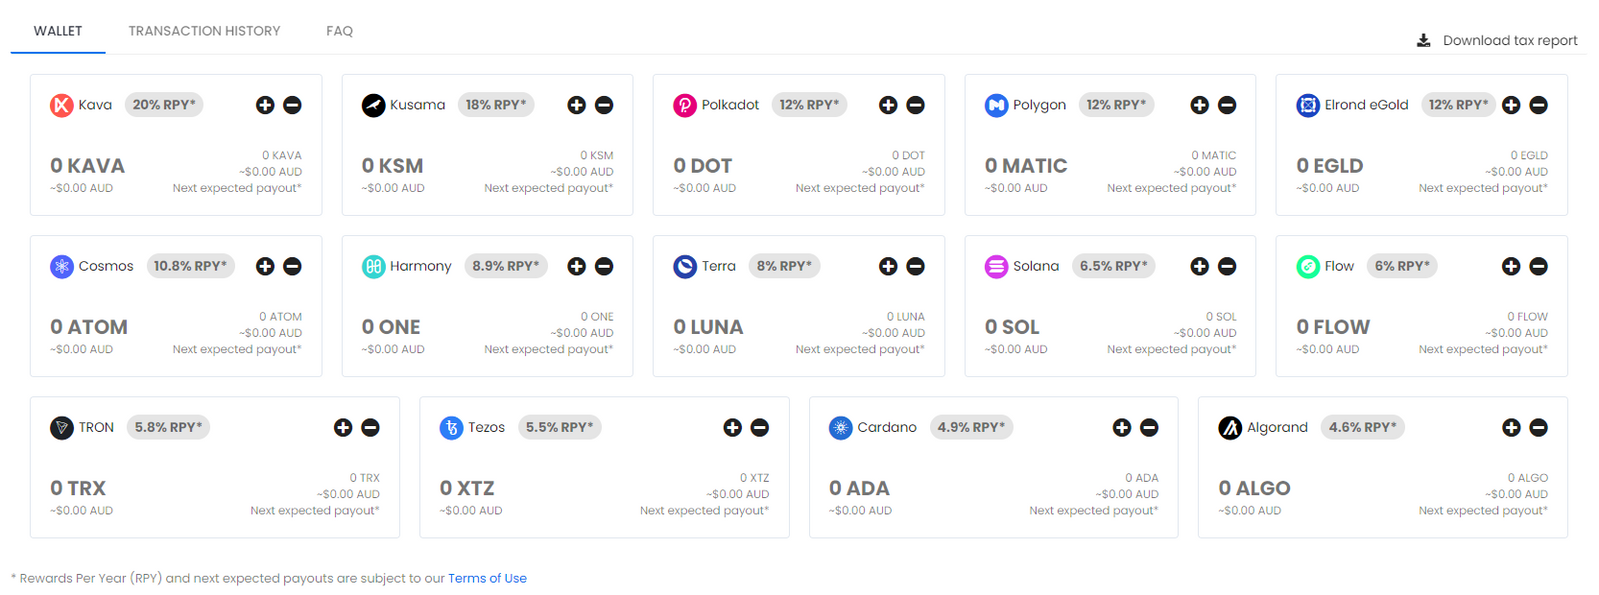This screenshot has height=595, width=1599.
Task: Click the Elrond eGold plus icon
Action: [x=1511, y=105]
